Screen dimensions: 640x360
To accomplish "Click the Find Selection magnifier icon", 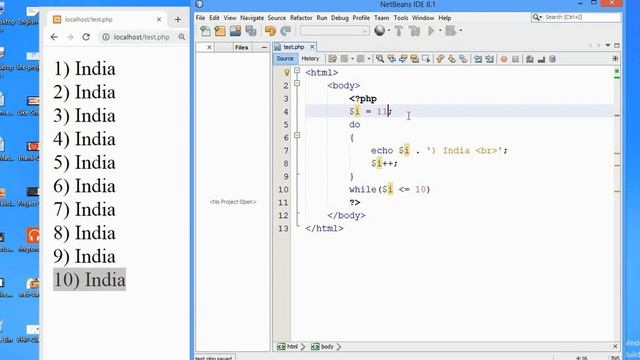I will click(380, 59).
